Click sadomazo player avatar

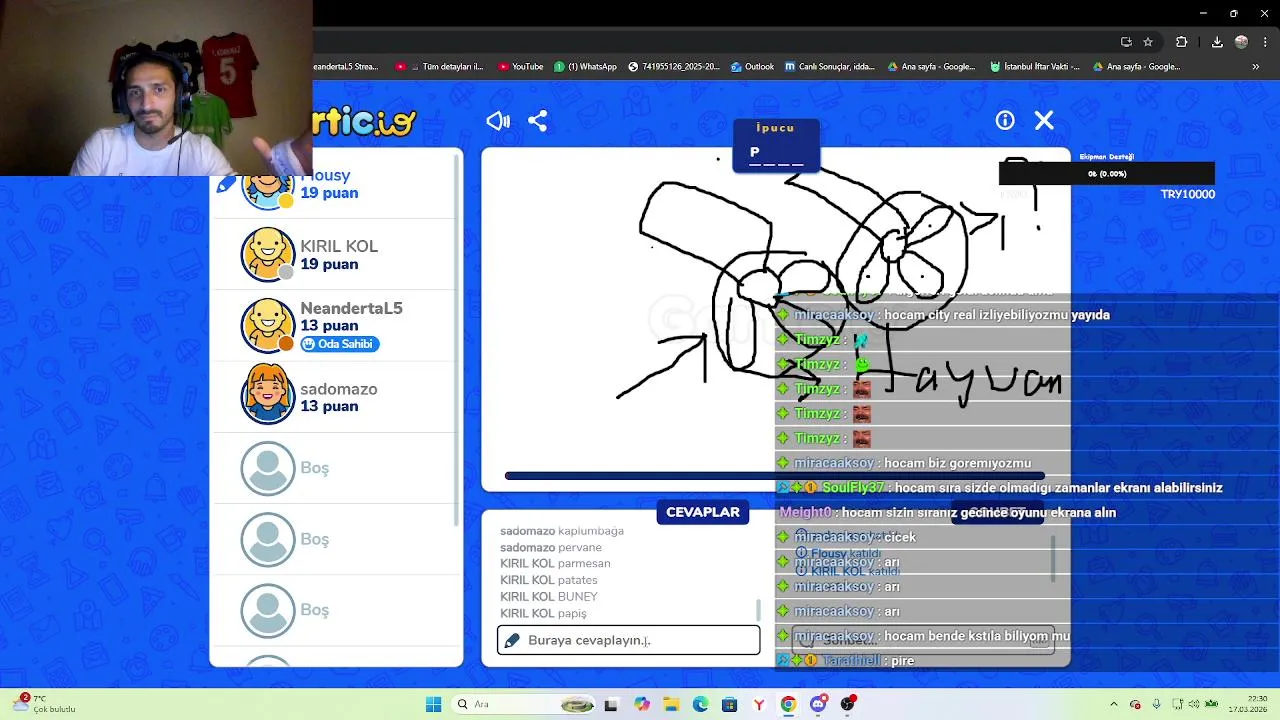tap(268, 396)
